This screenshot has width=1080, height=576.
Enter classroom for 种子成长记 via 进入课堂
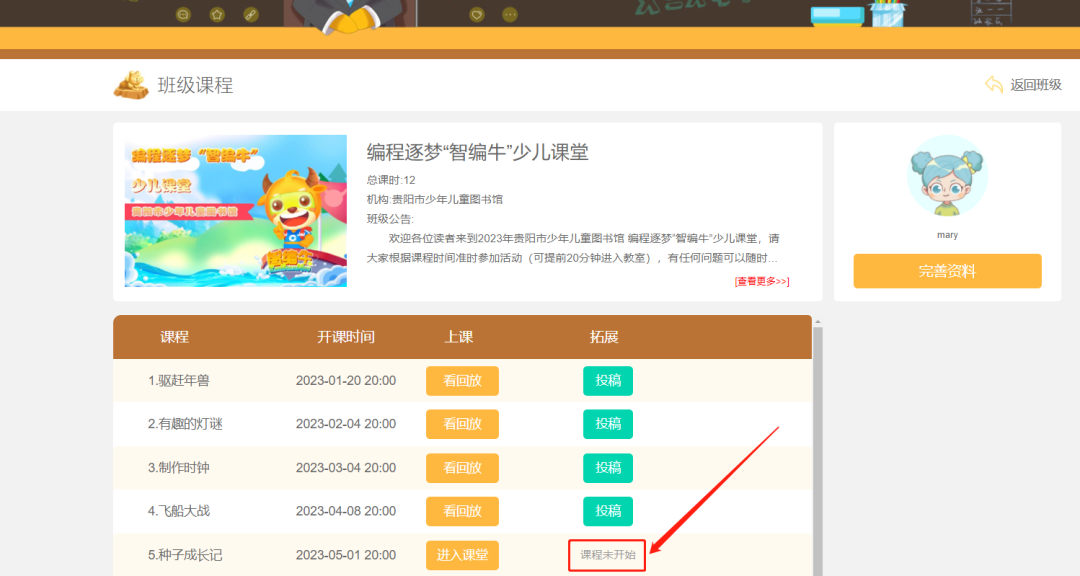(x=462, y=555)
